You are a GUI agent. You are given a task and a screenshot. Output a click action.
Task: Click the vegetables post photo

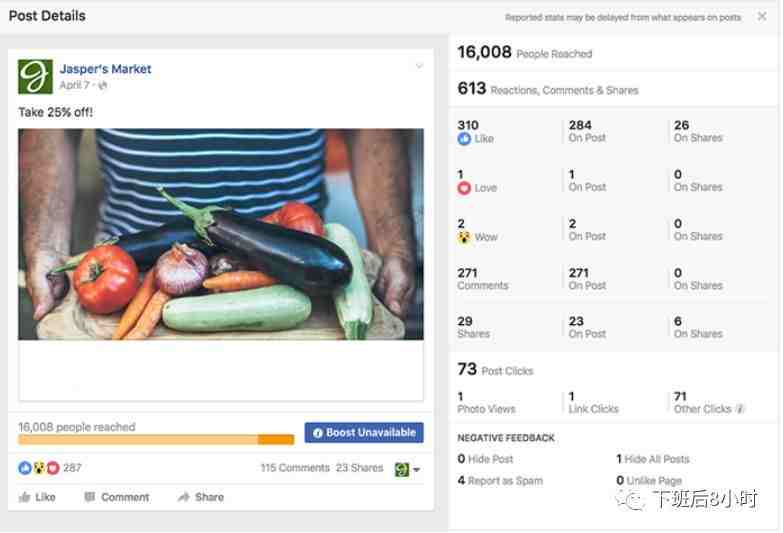221,234
